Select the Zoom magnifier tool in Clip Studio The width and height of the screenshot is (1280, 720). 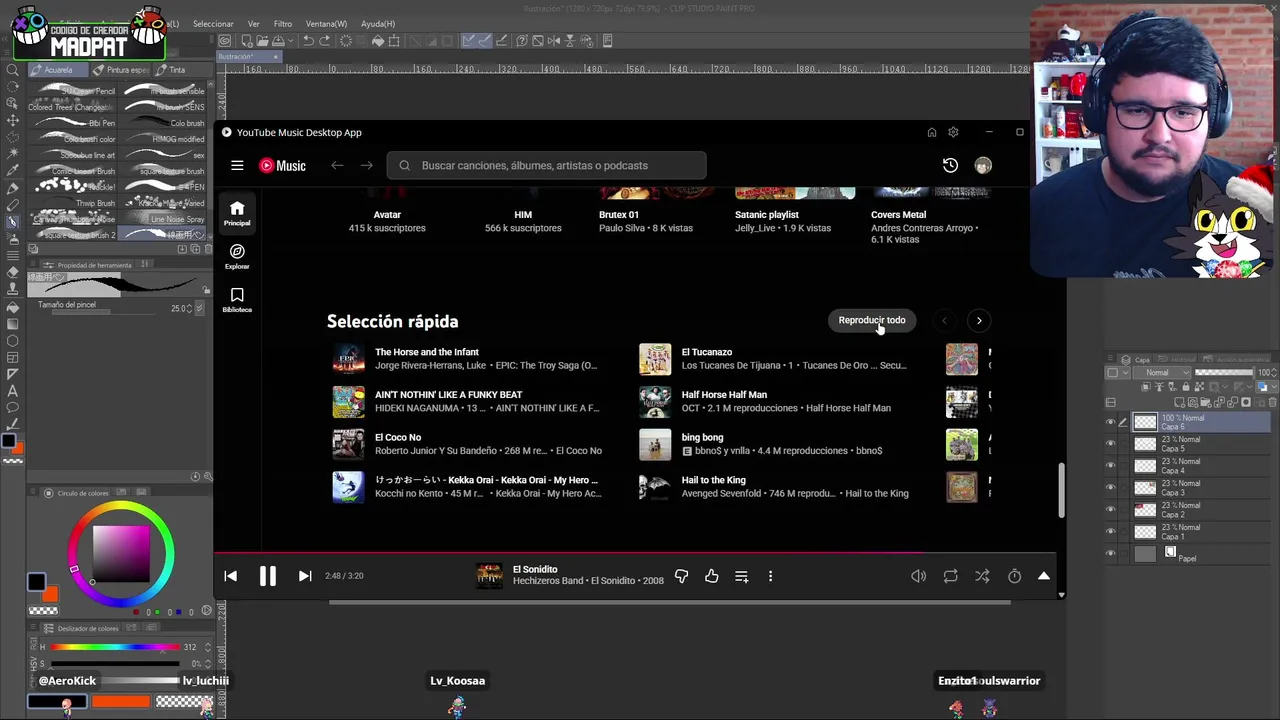tap(12, 70)
